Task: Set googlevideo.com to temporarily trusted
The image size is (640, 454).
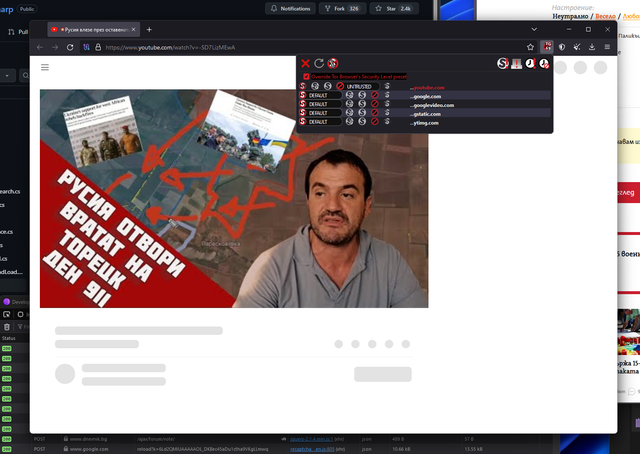Action: point(349,104)
